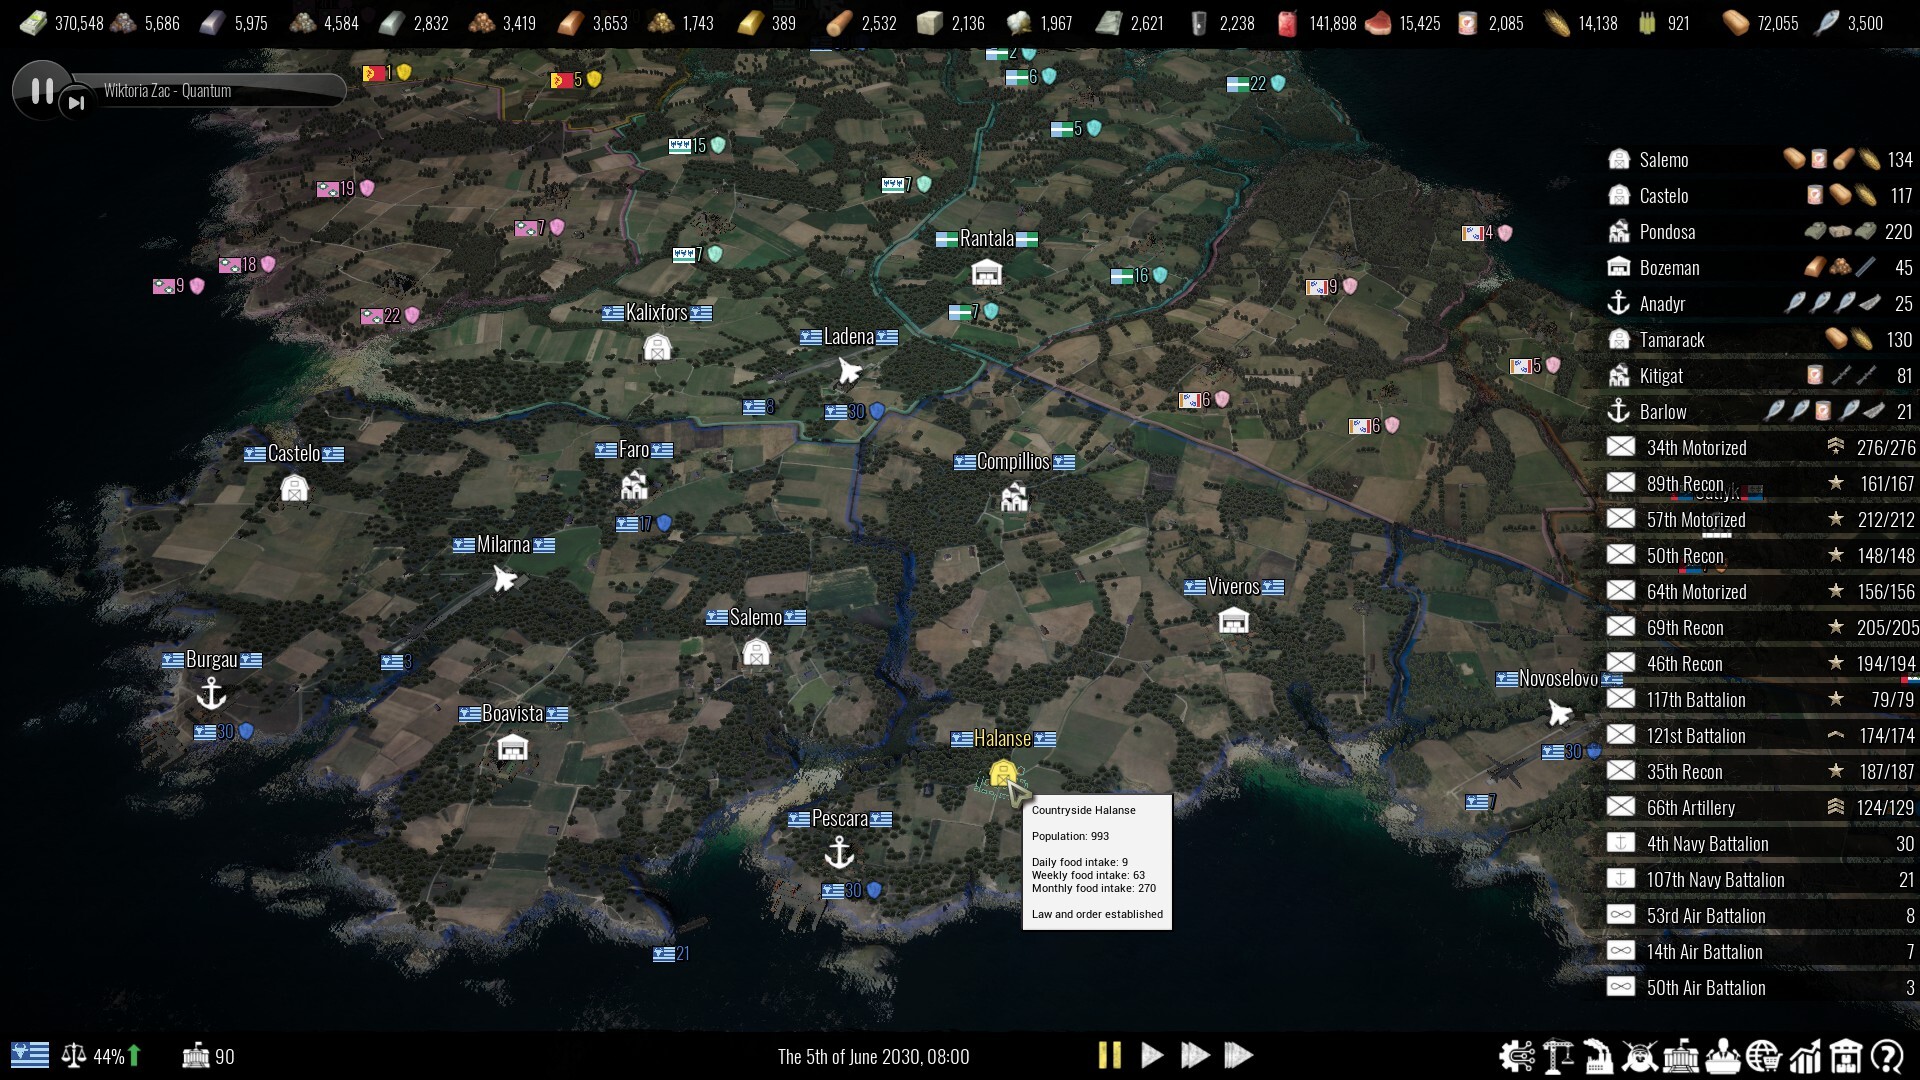Open the factory production menu icon
1920x1080 pixels.
click(1598, 1056)
